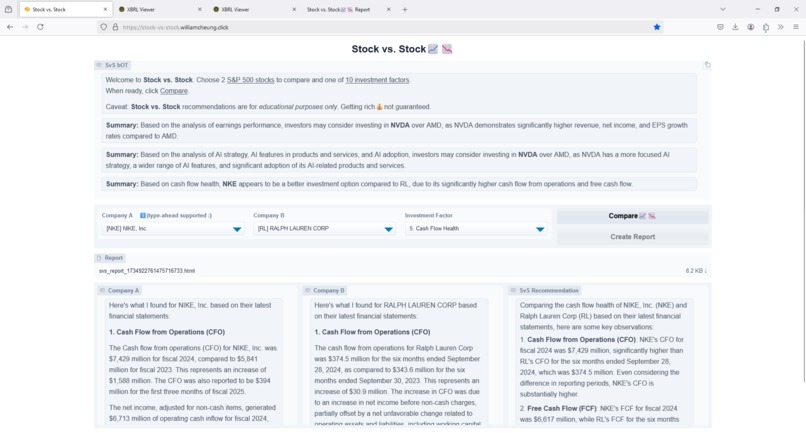
Task: Open the downloads panel icon
Action: (735, 27)
